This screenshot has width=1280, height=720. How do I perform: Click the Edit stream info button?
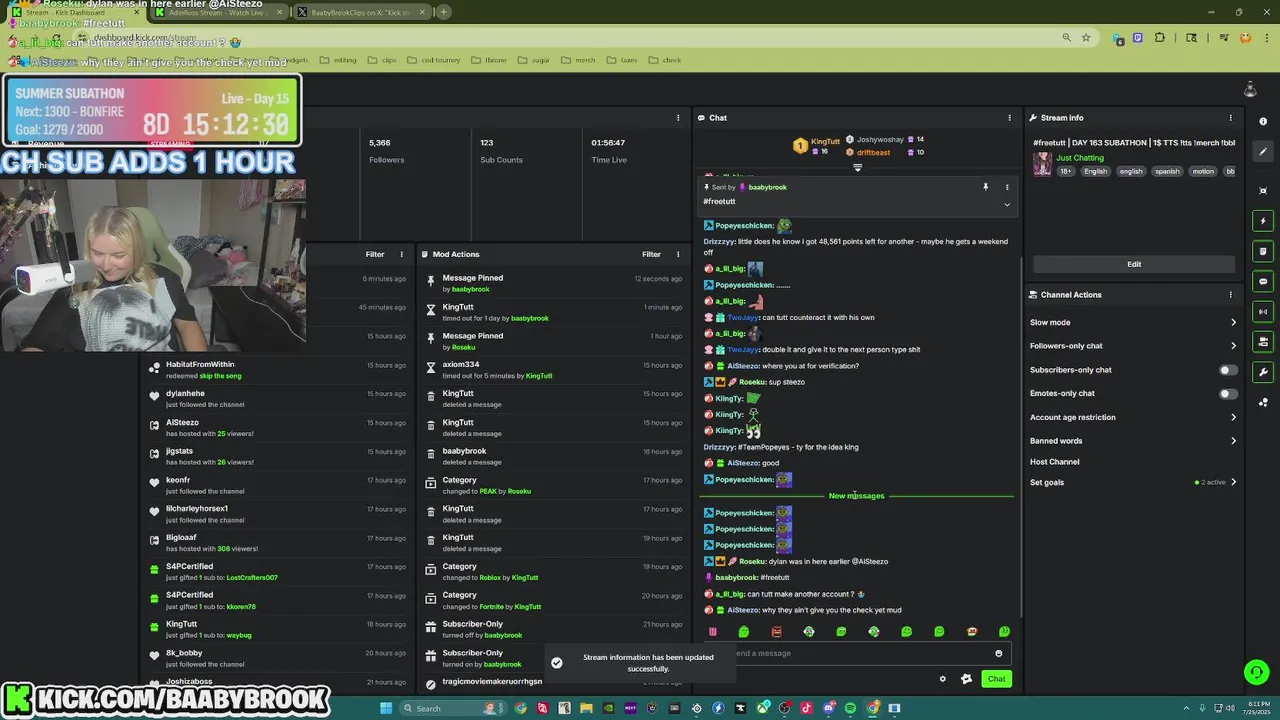coord(1134,264)
